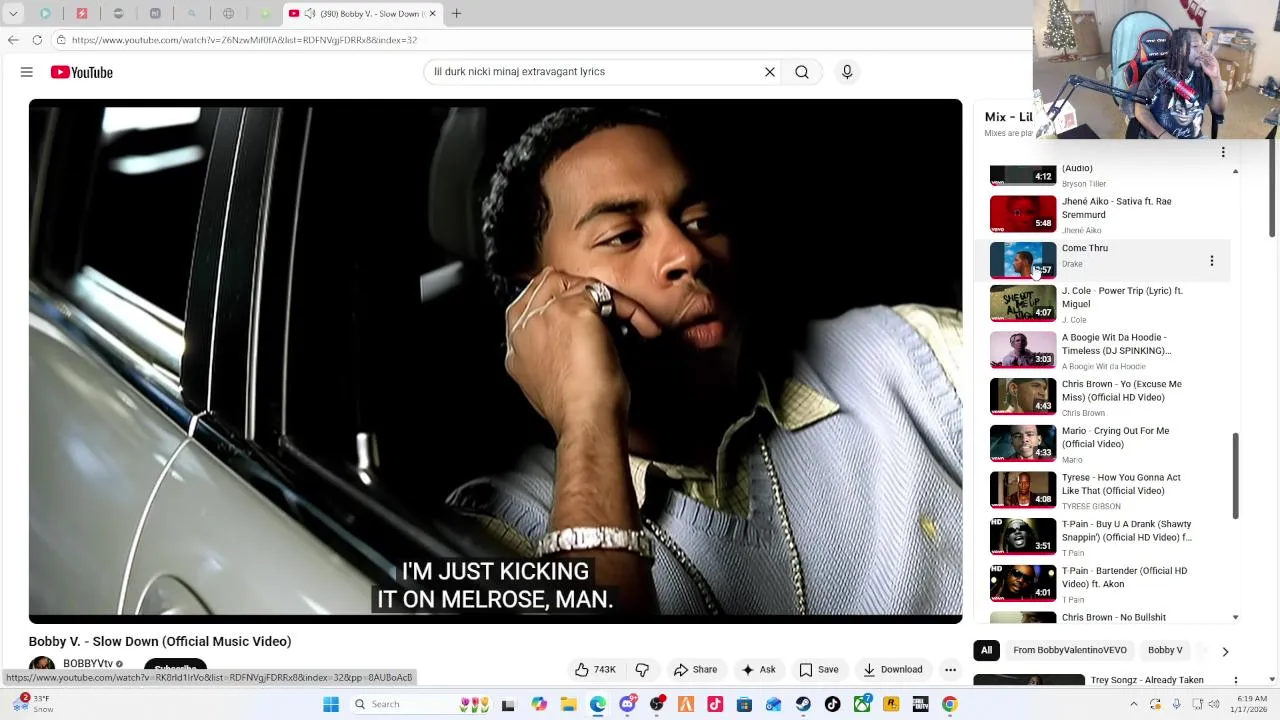Clear the search box with the X
The height and width of the screenshot is (720, 1280).
(770, 72)
